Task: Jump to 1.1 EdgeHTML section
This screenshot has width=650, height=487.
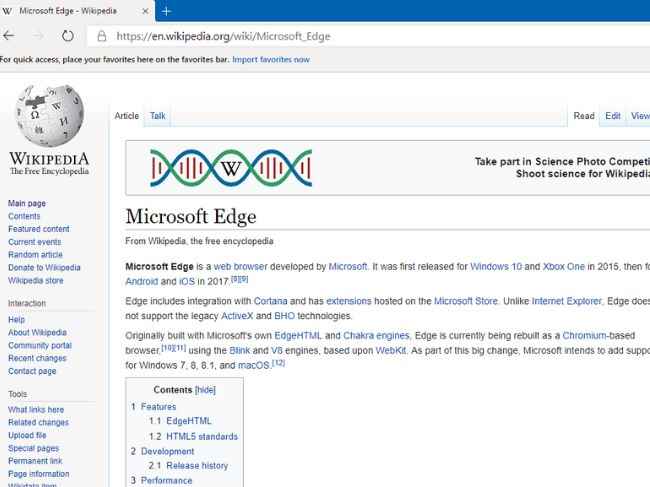Action: (x=180, y=421)
